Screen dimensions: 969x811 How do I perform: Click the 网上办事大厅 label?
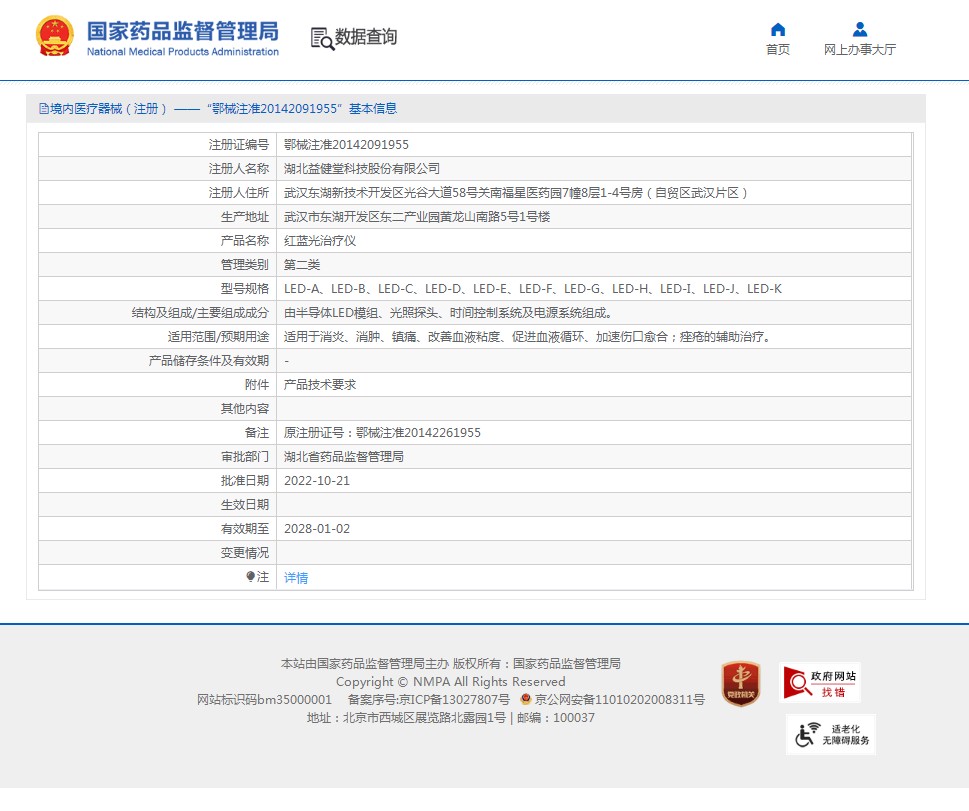click(860, 49)
